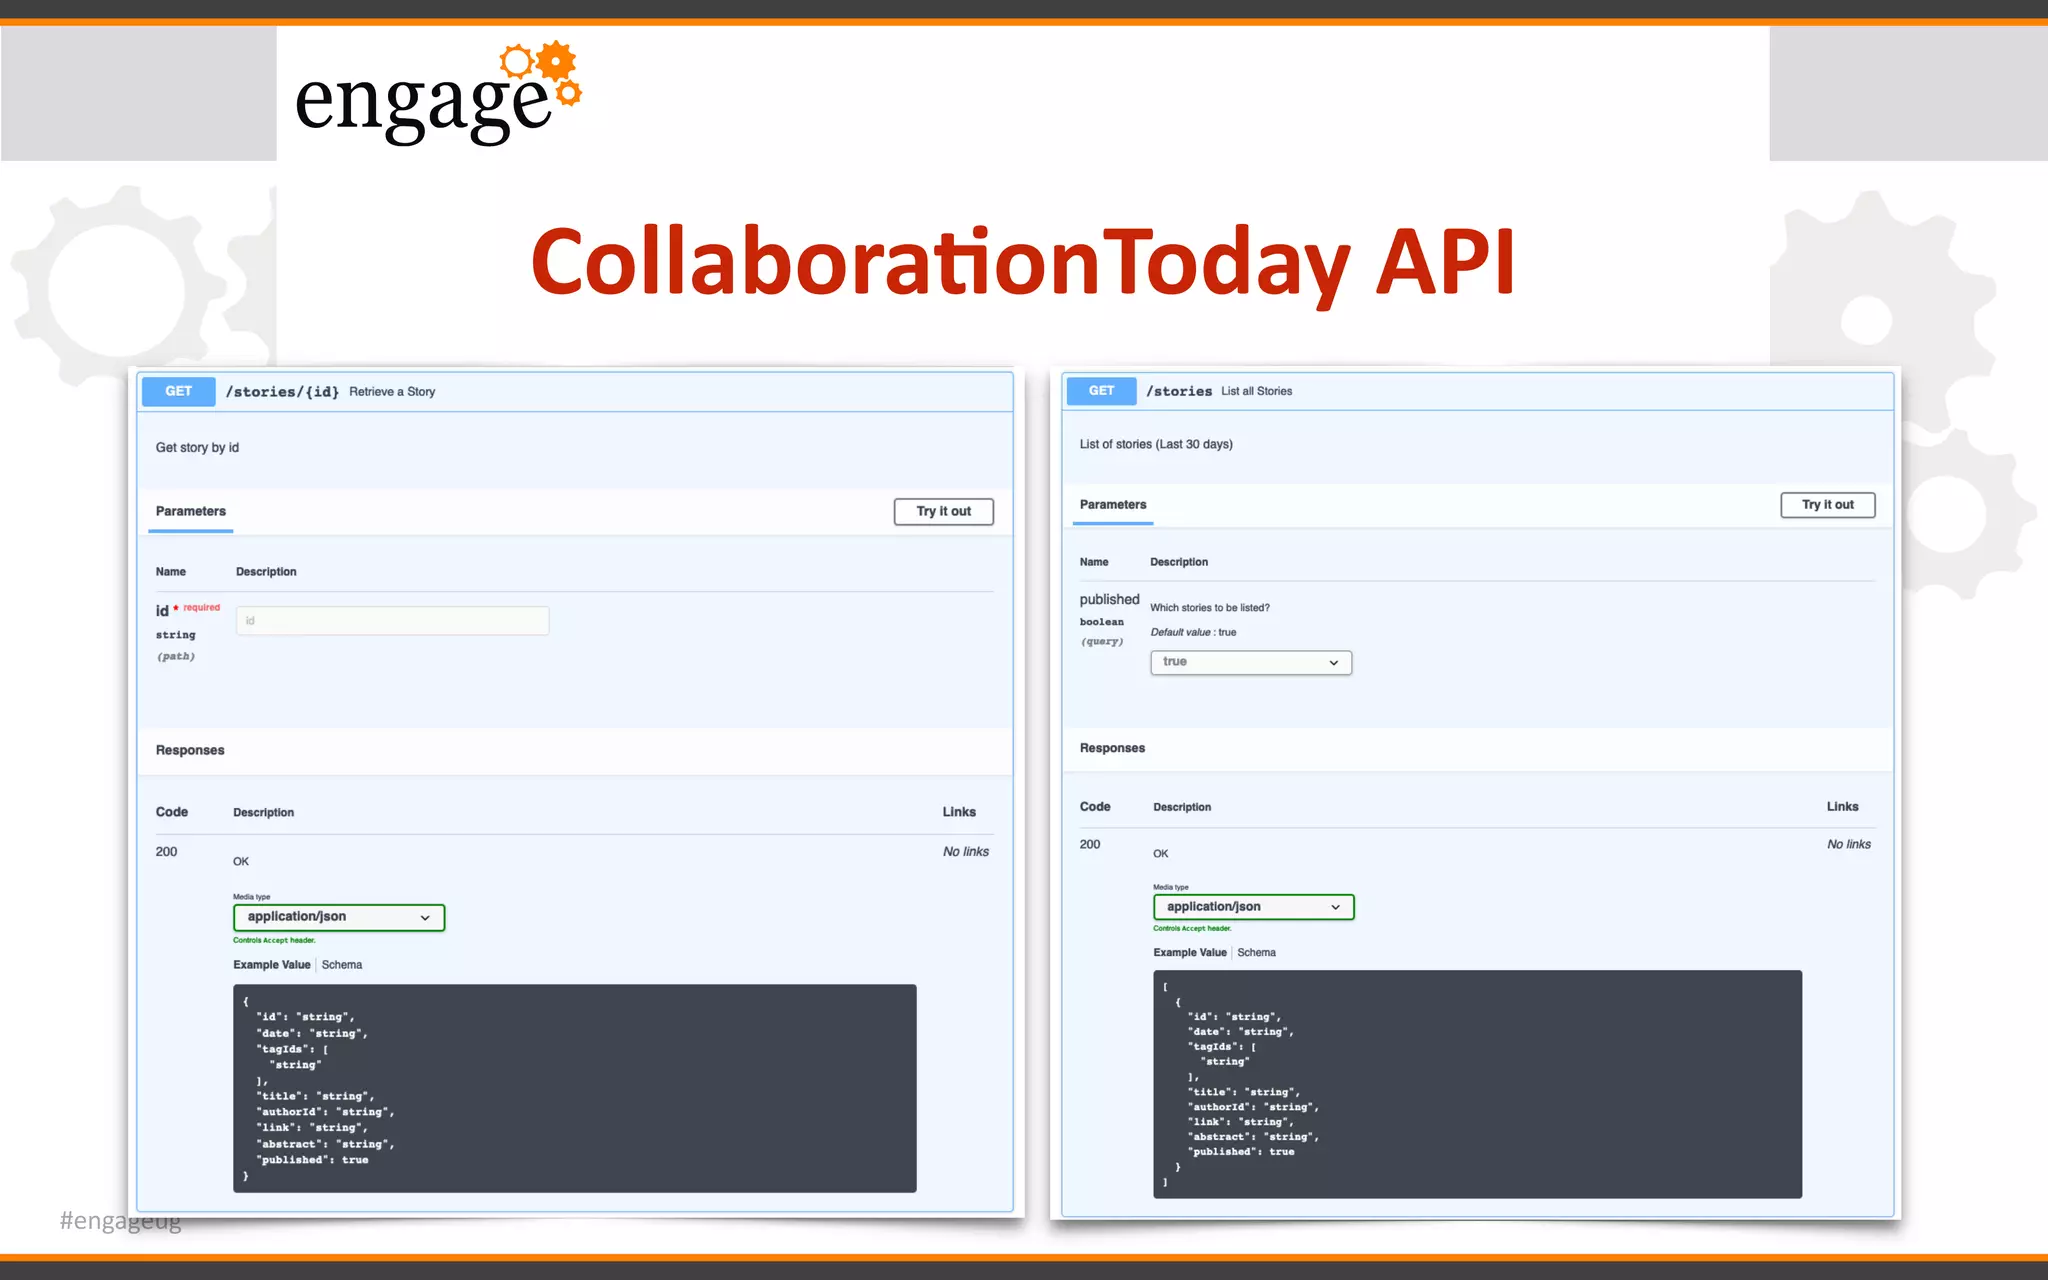Click 'Get story by id' description

pyautogui.click(x=197, y=448)
